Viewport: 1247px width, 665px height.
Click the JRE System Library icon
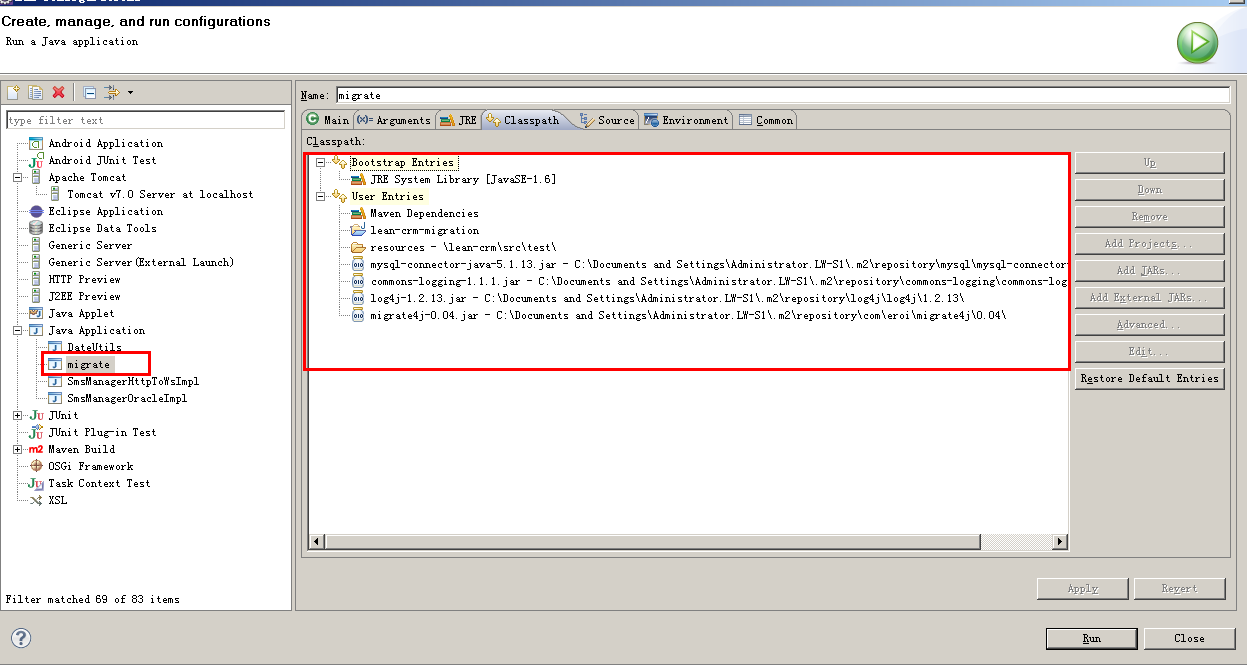click(x=358, y=180)
